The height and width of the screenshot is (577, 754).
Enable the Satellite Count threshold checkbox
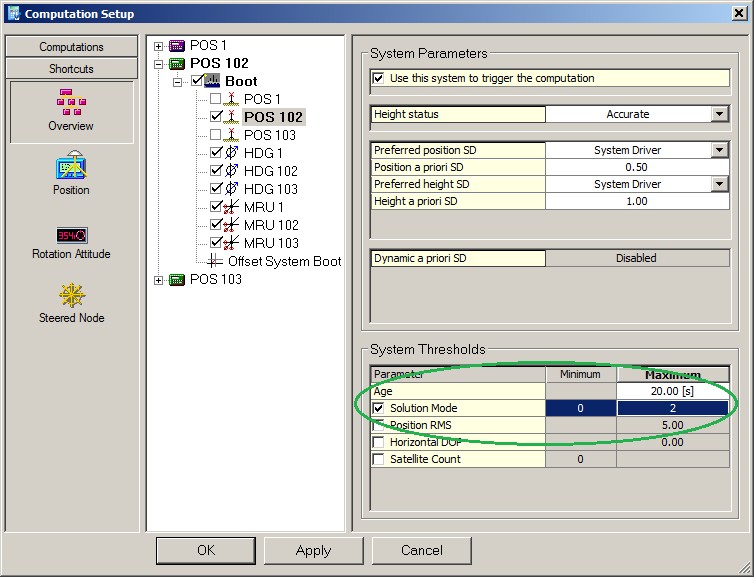[x=378, y=459]
